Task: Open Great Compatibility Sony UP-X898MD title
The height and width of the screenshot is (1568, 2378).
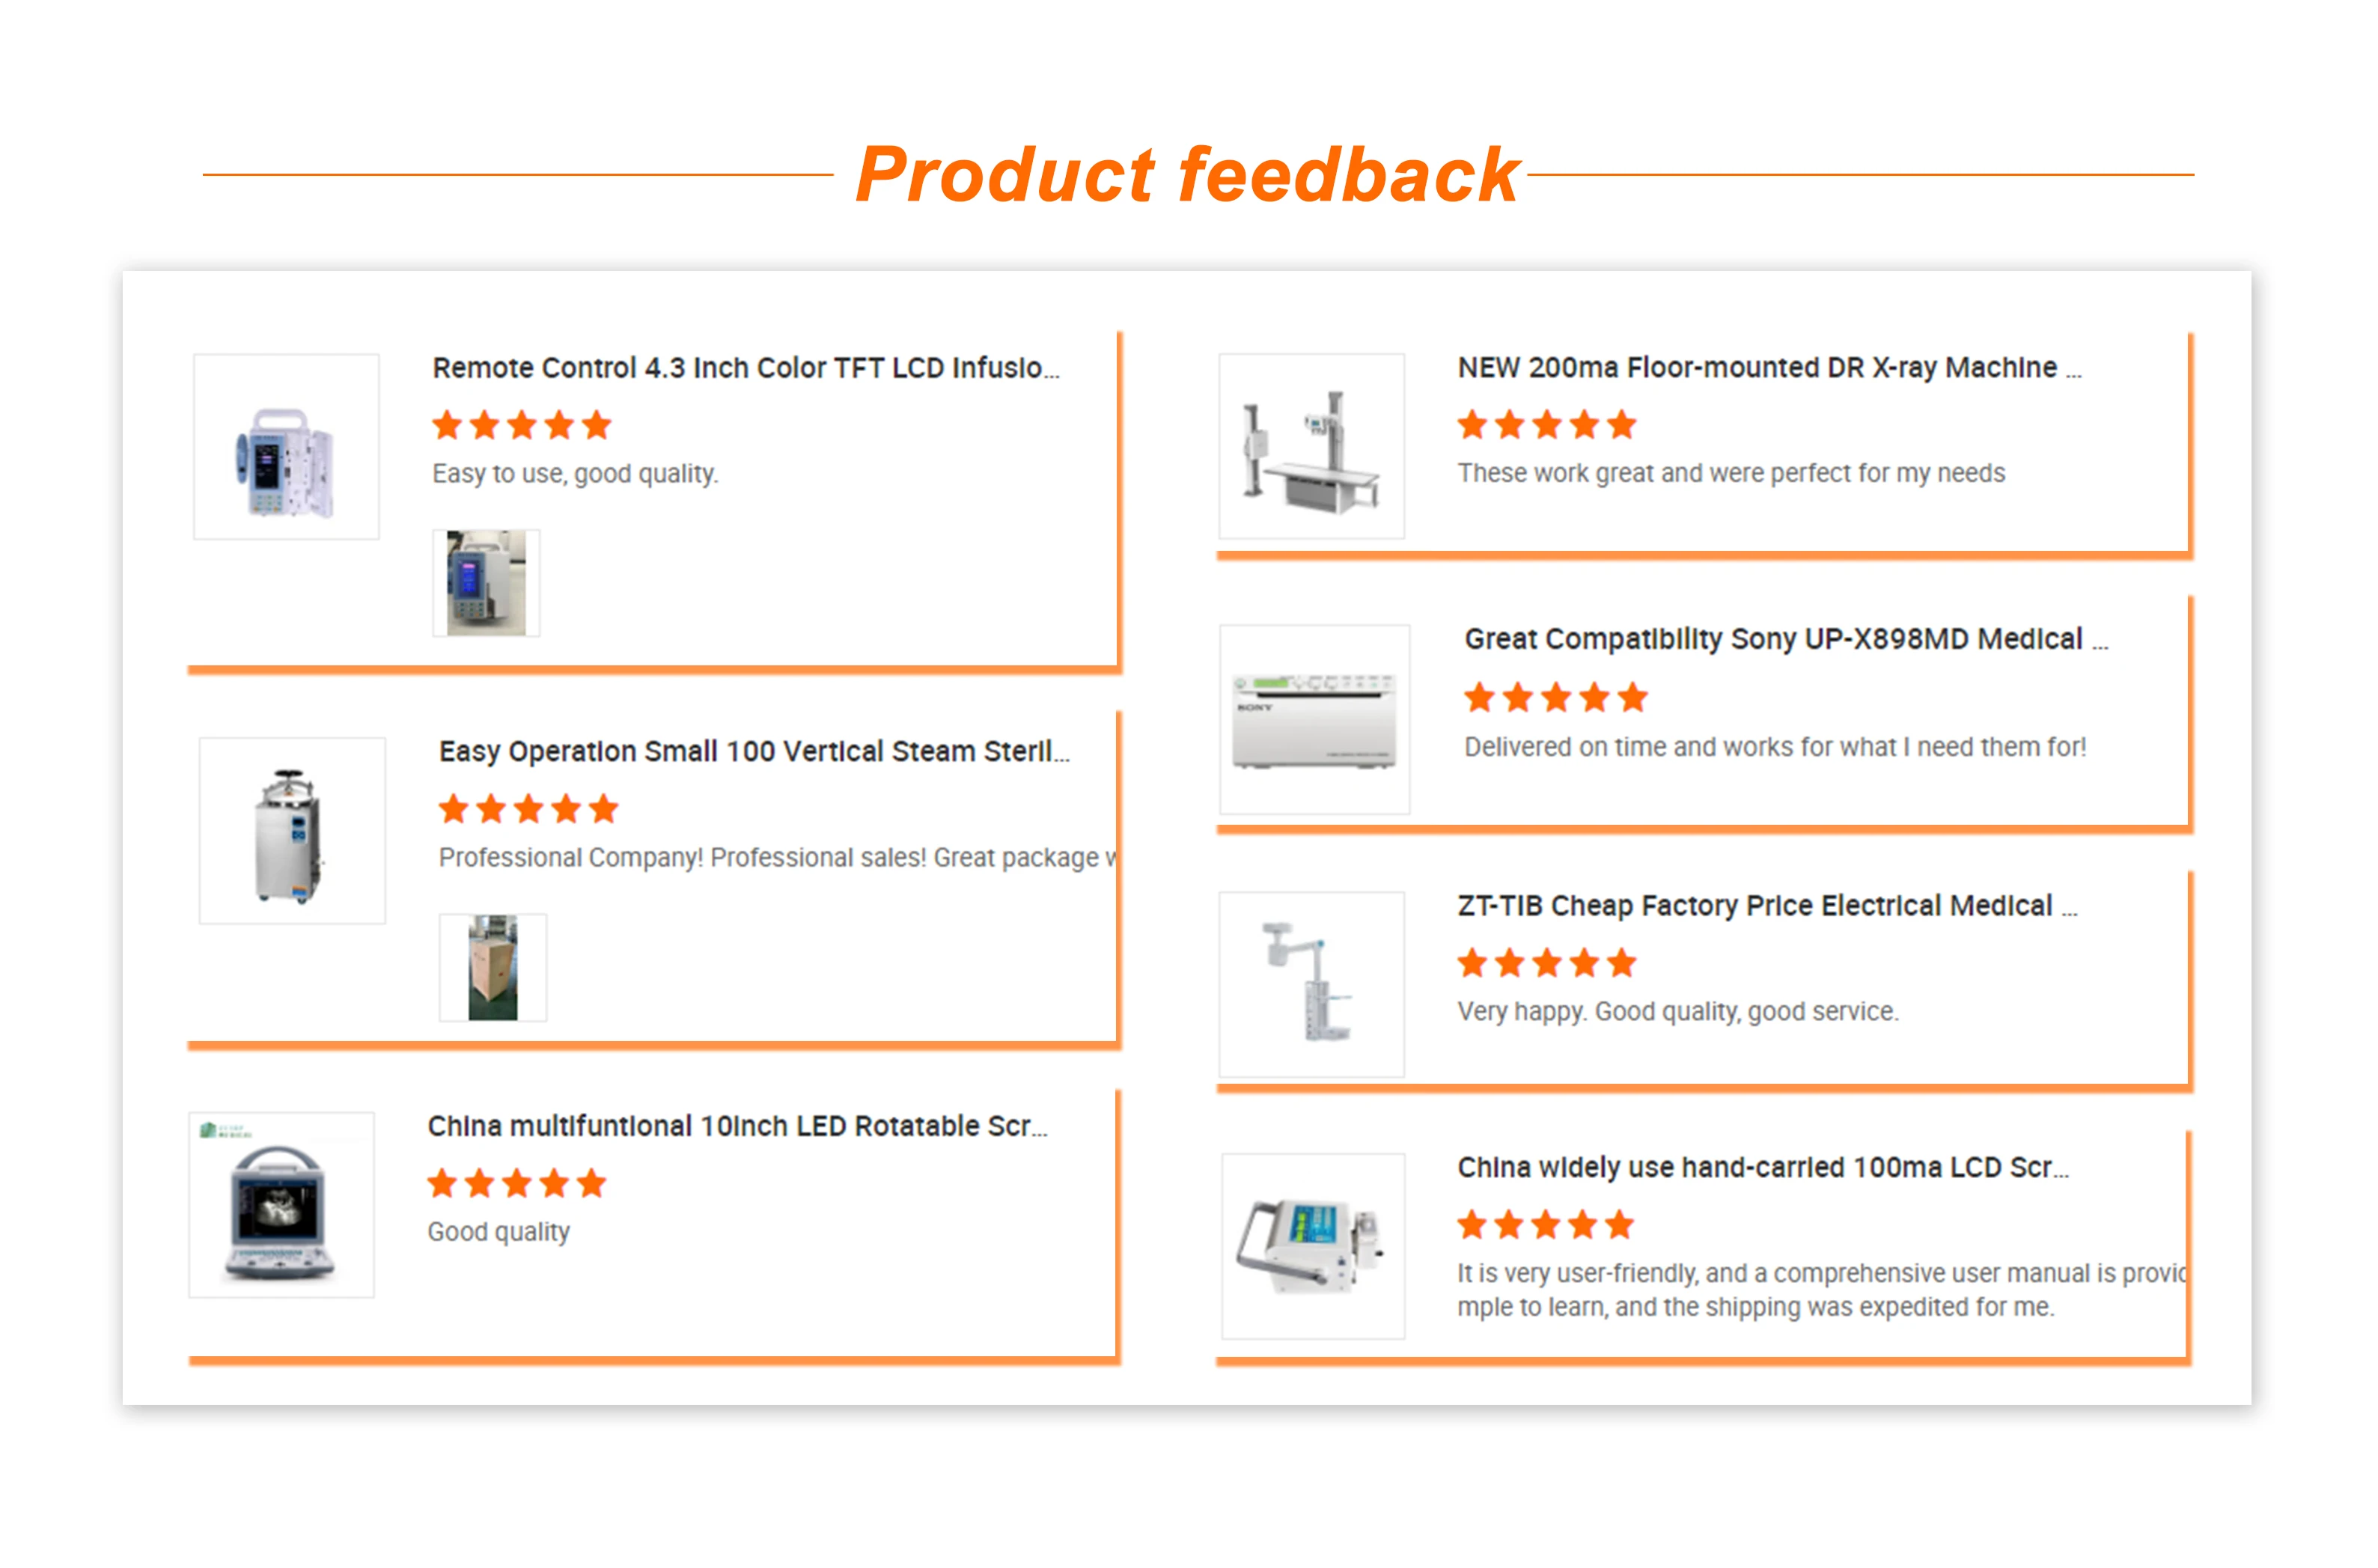Action: (x=1785, y=639)
